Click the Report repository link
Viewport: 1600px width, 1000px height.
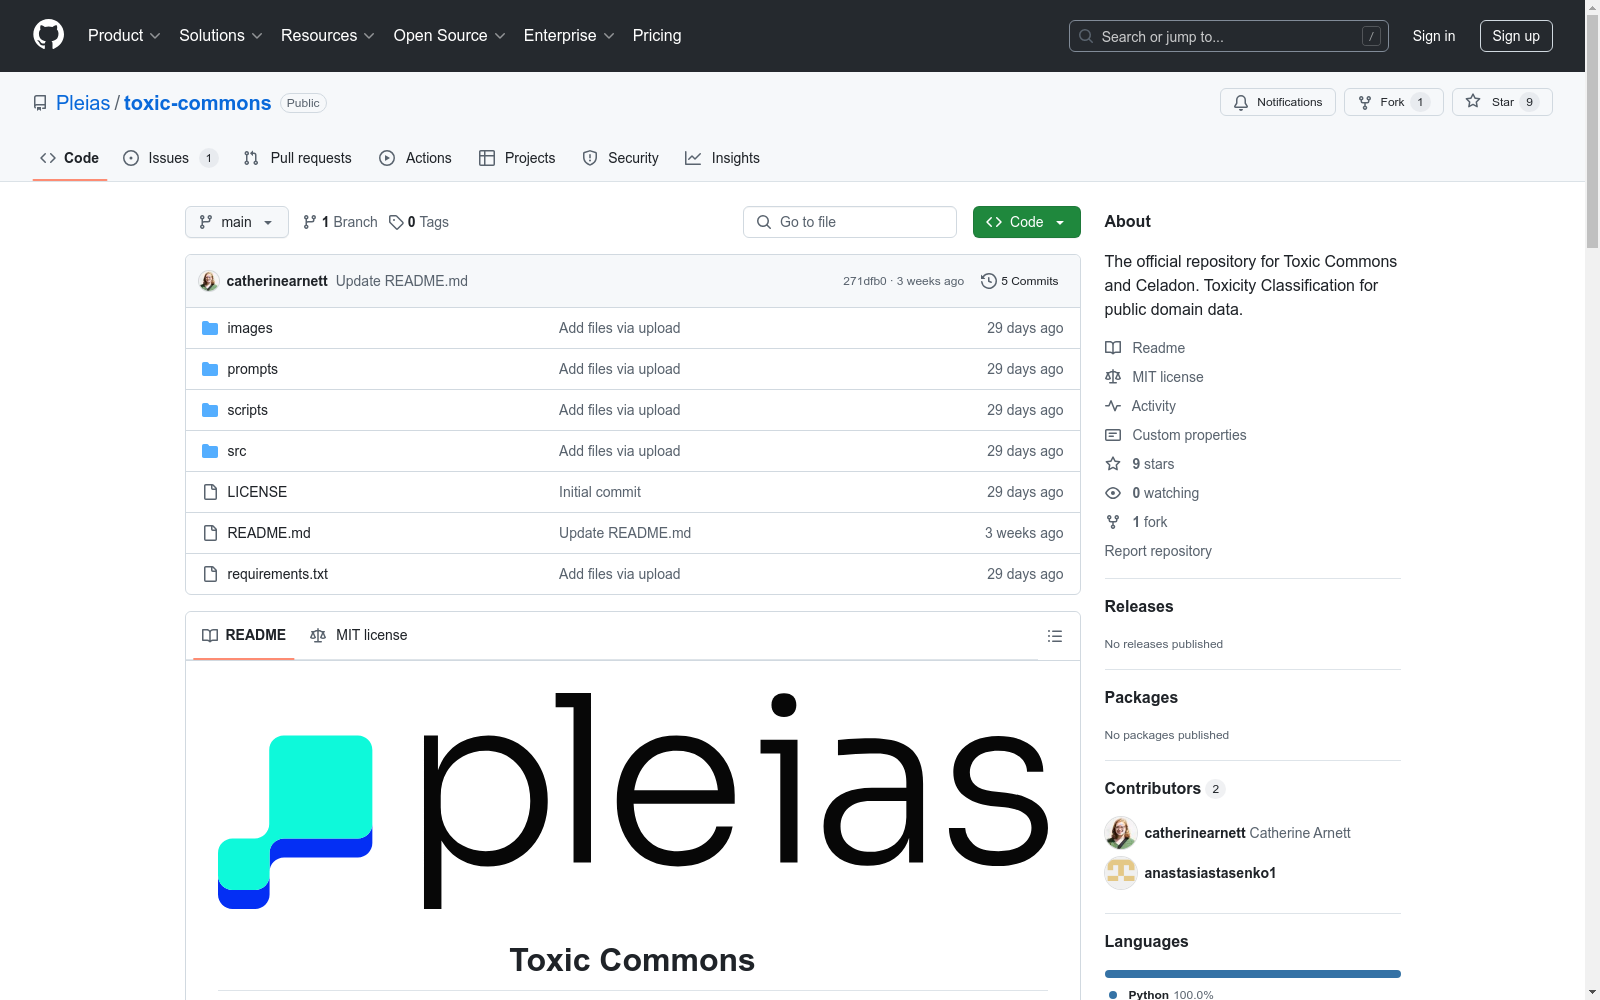coord(1158,551)
